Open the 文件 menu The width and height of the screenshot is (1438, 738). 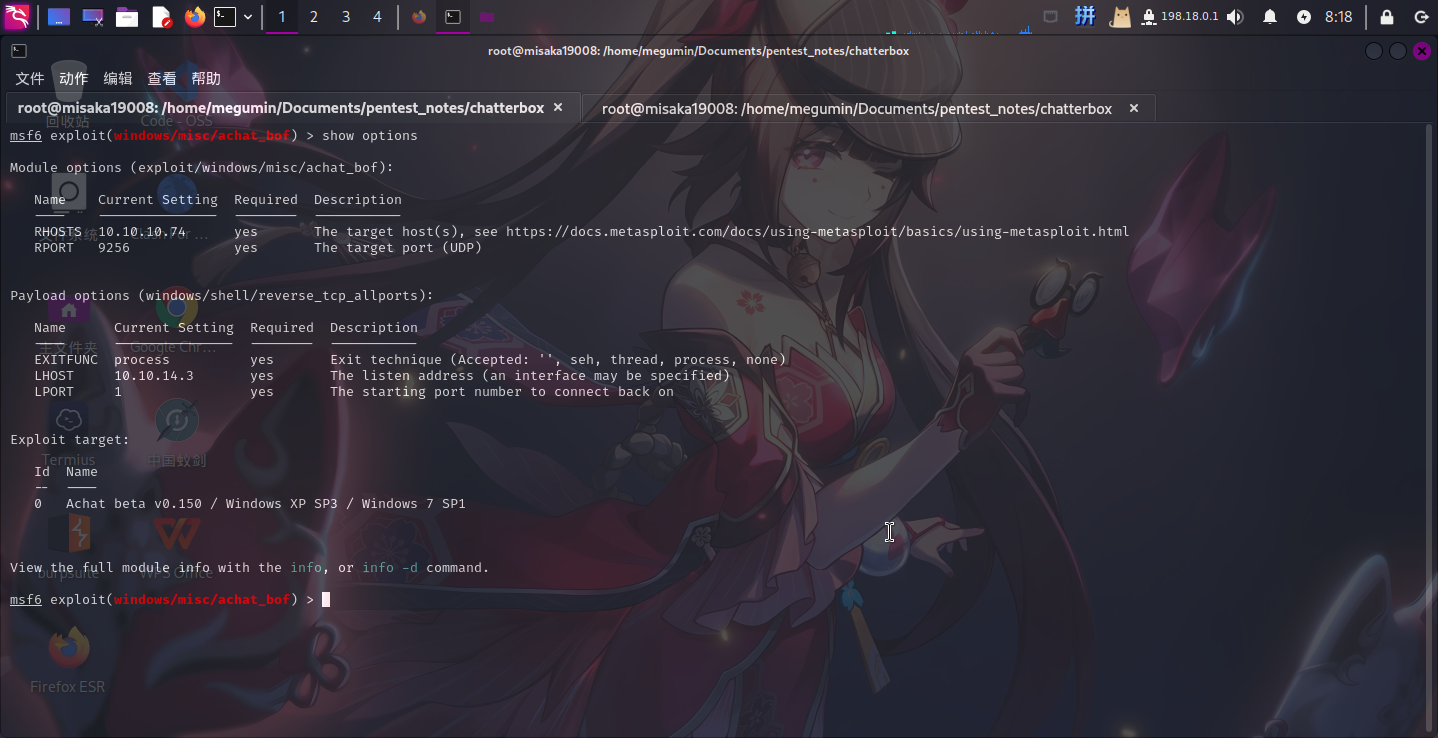click(30, 79)
